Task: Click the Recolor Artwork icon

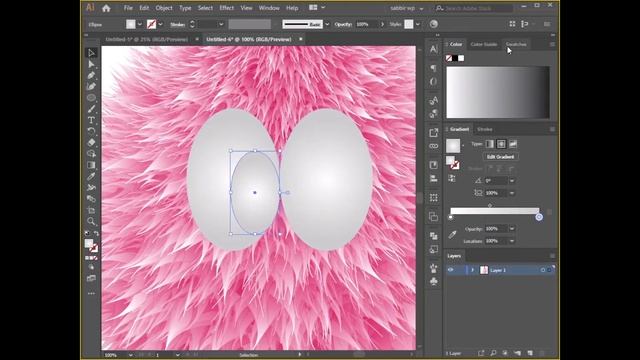Action: click(433, 24)
